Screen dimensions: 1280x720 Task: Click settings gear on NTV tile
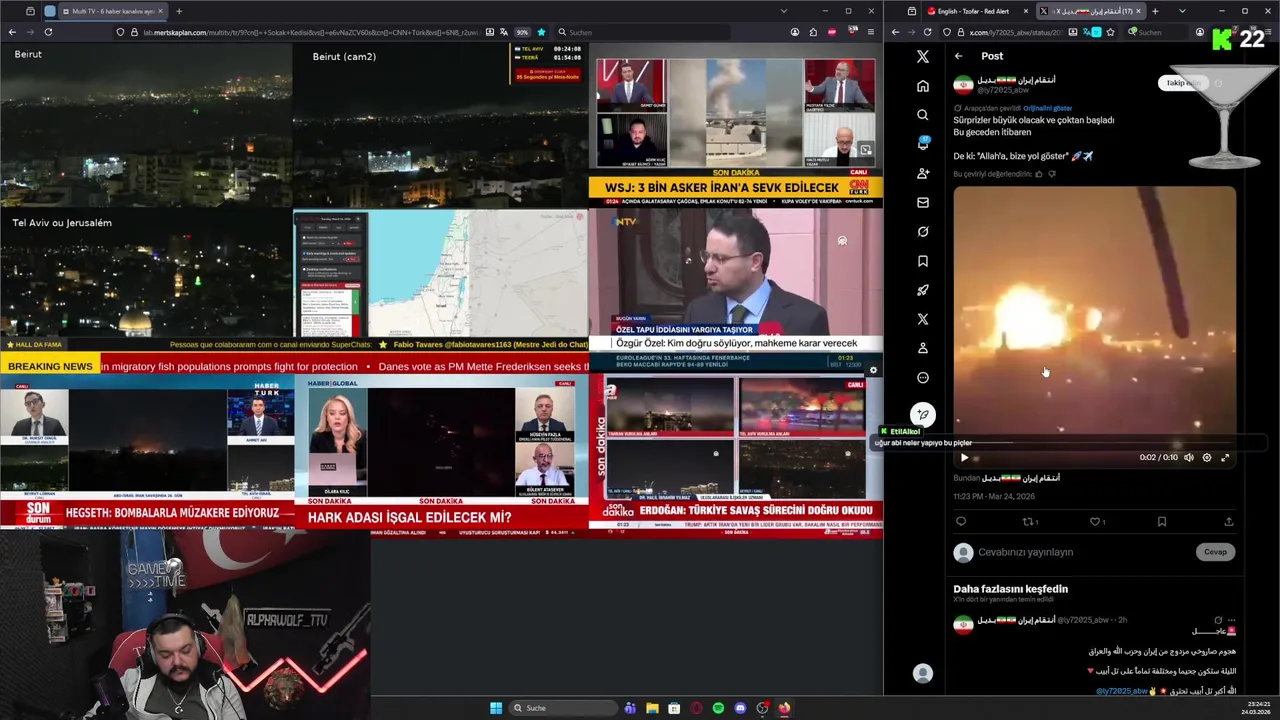click(873, 370)
